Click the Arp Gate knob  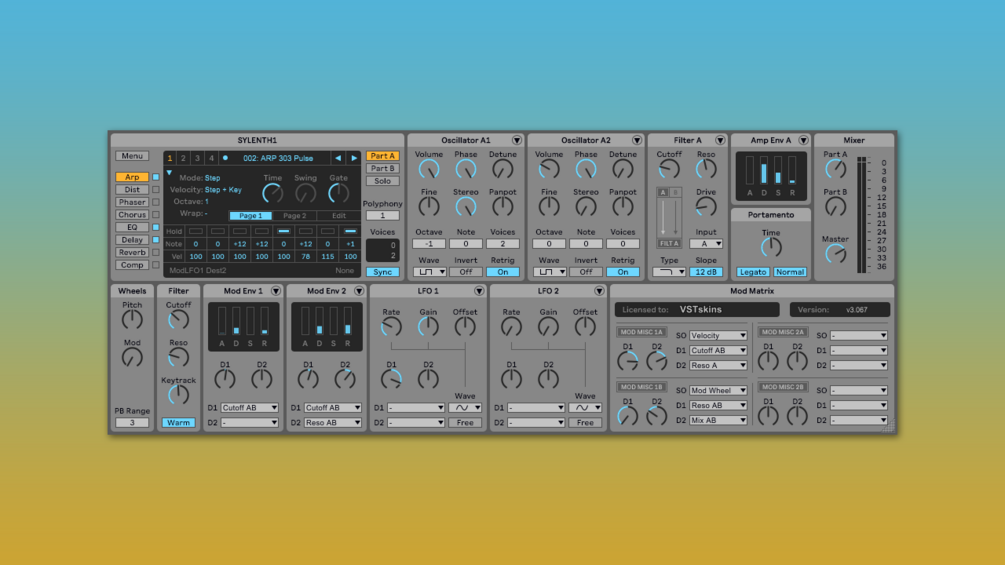pos(338,193)
